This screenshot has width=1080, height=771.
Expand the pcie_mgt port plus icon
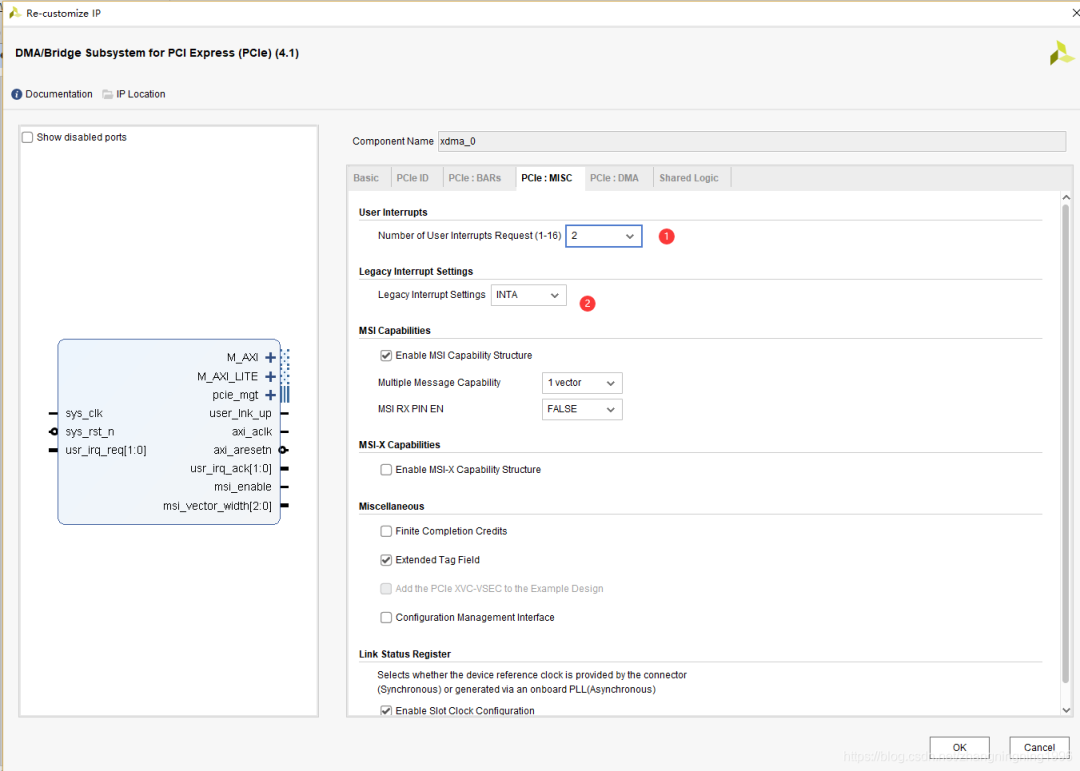[270, 395]
